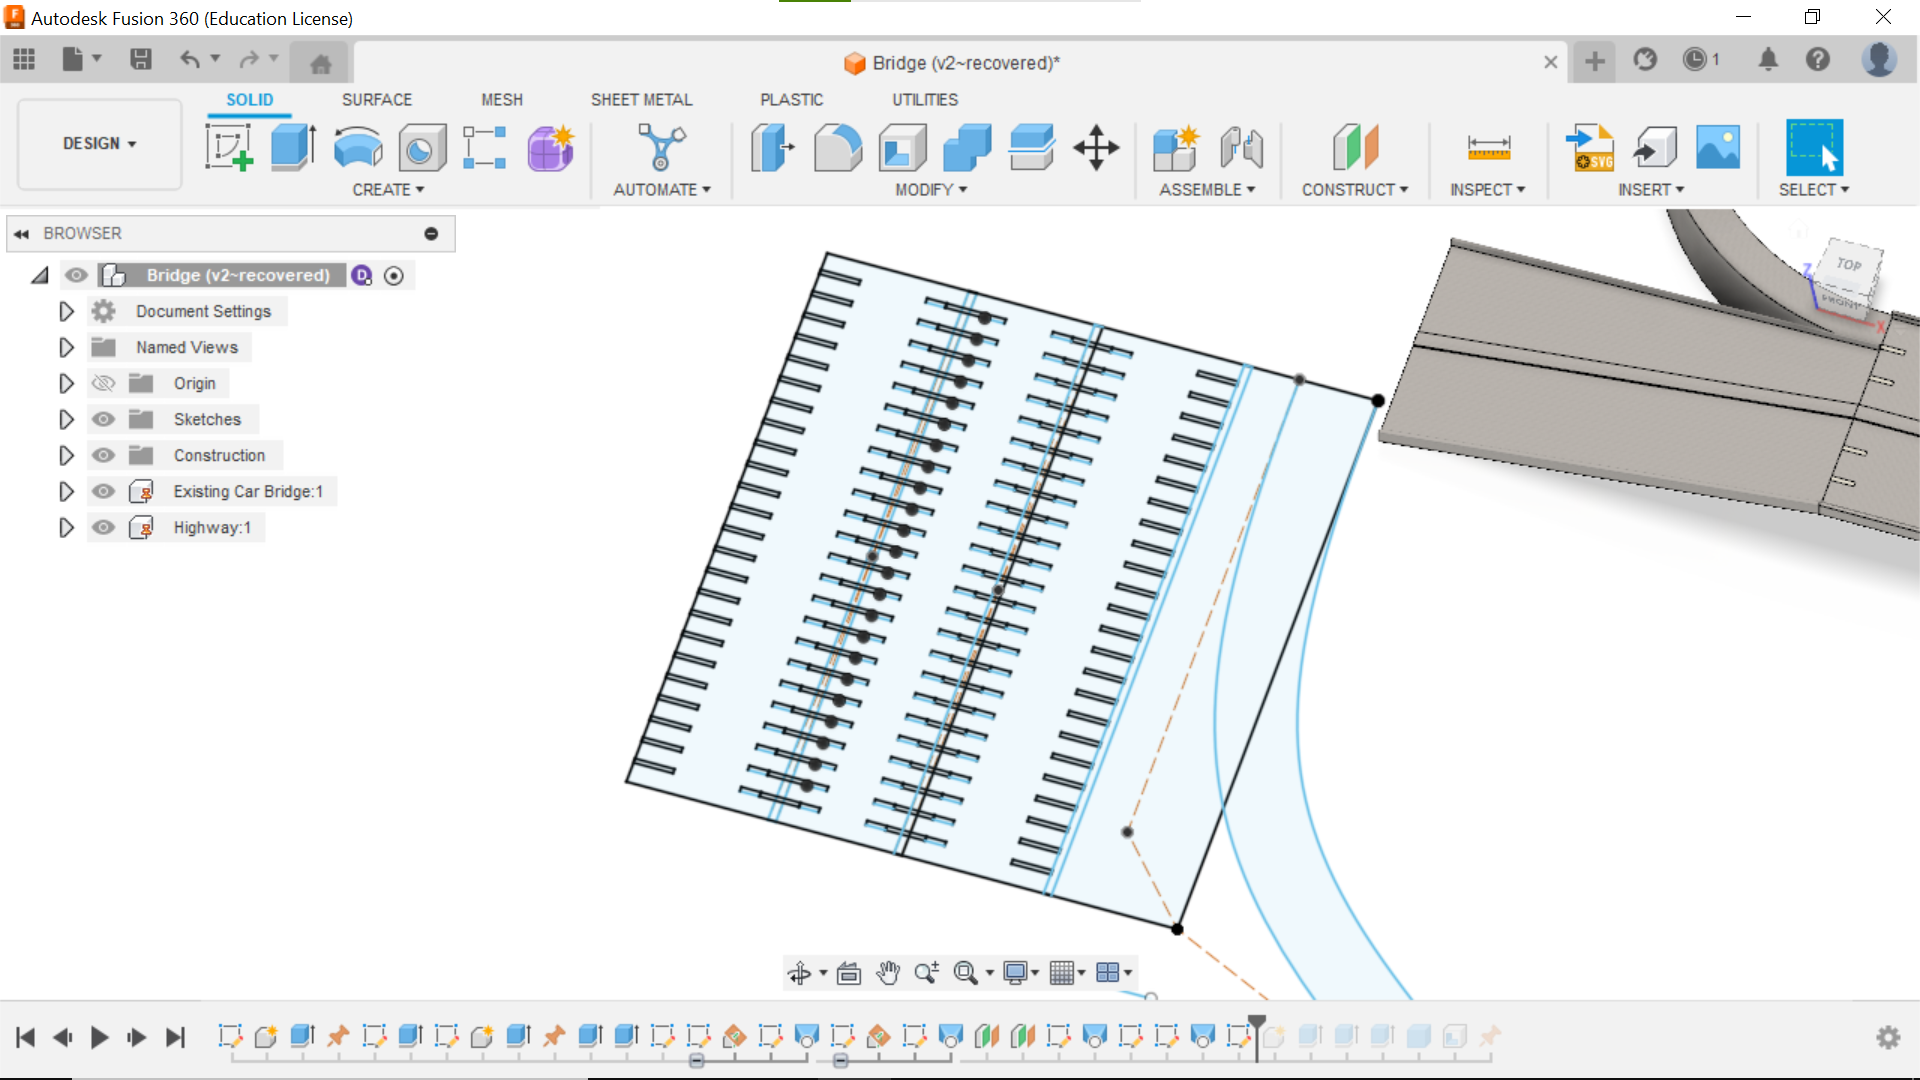Viewport: 1920px width, 1080px height.
Task: Open the CONSTRUCT dropdown menu
Action: pyautogui.click(x=1354, y=190)
